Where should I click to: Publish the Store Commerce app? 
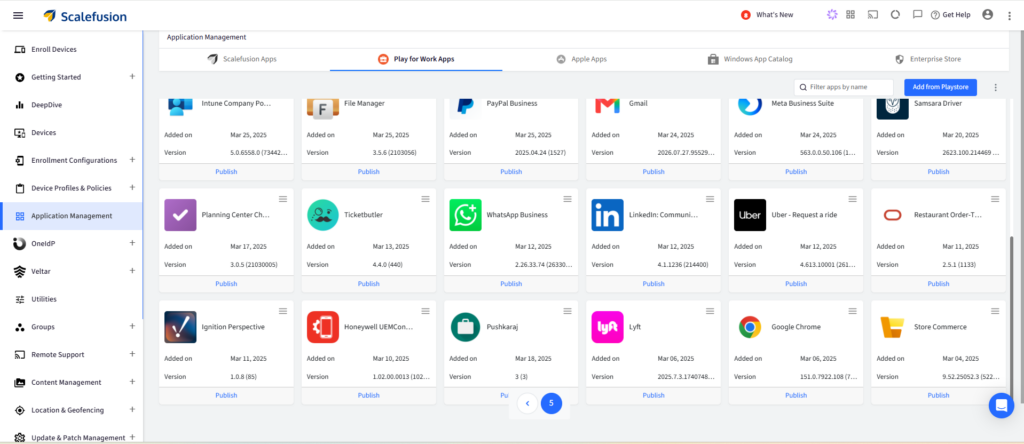(x=938, y=395)
